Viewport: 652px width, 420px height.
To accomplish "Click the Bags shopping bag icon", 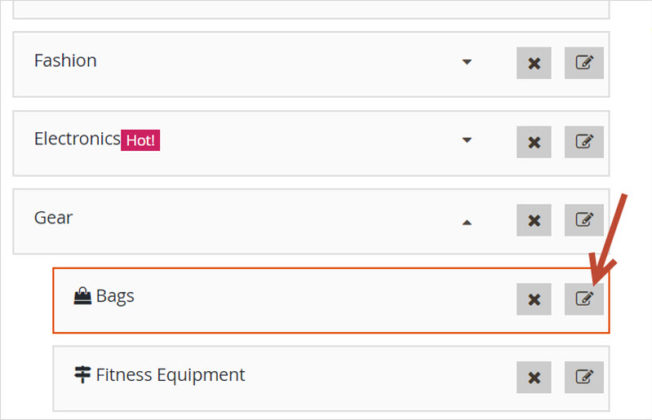I will 82,296.
